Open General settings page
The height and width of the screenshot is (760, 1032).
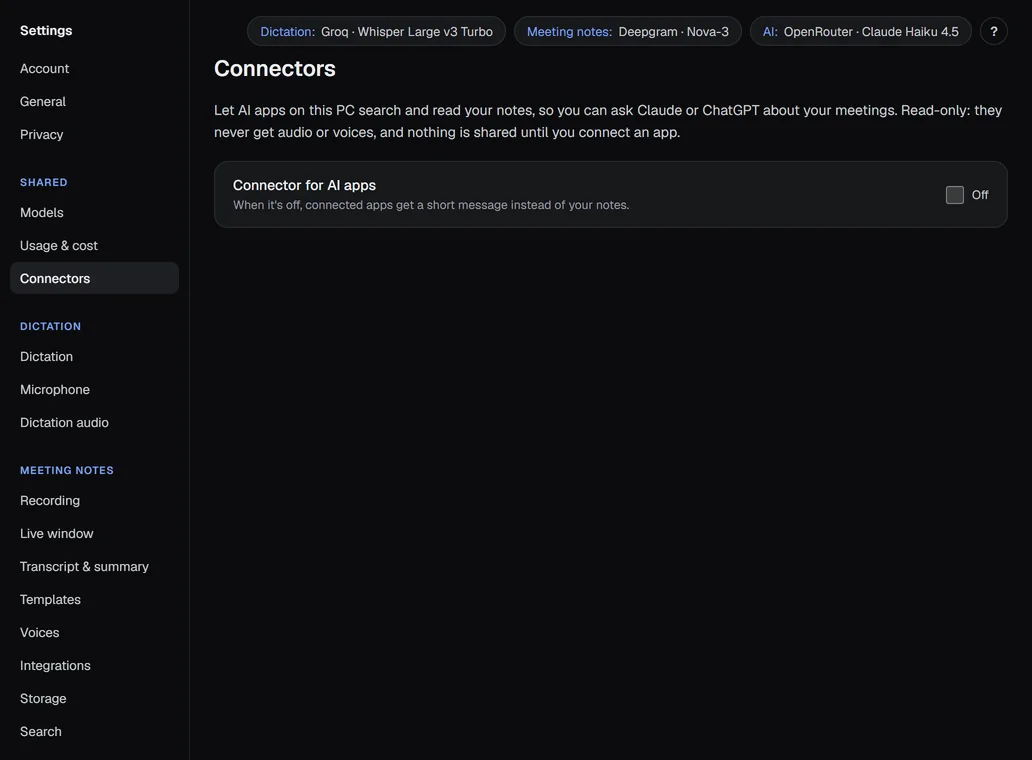[x=94, y=101]
